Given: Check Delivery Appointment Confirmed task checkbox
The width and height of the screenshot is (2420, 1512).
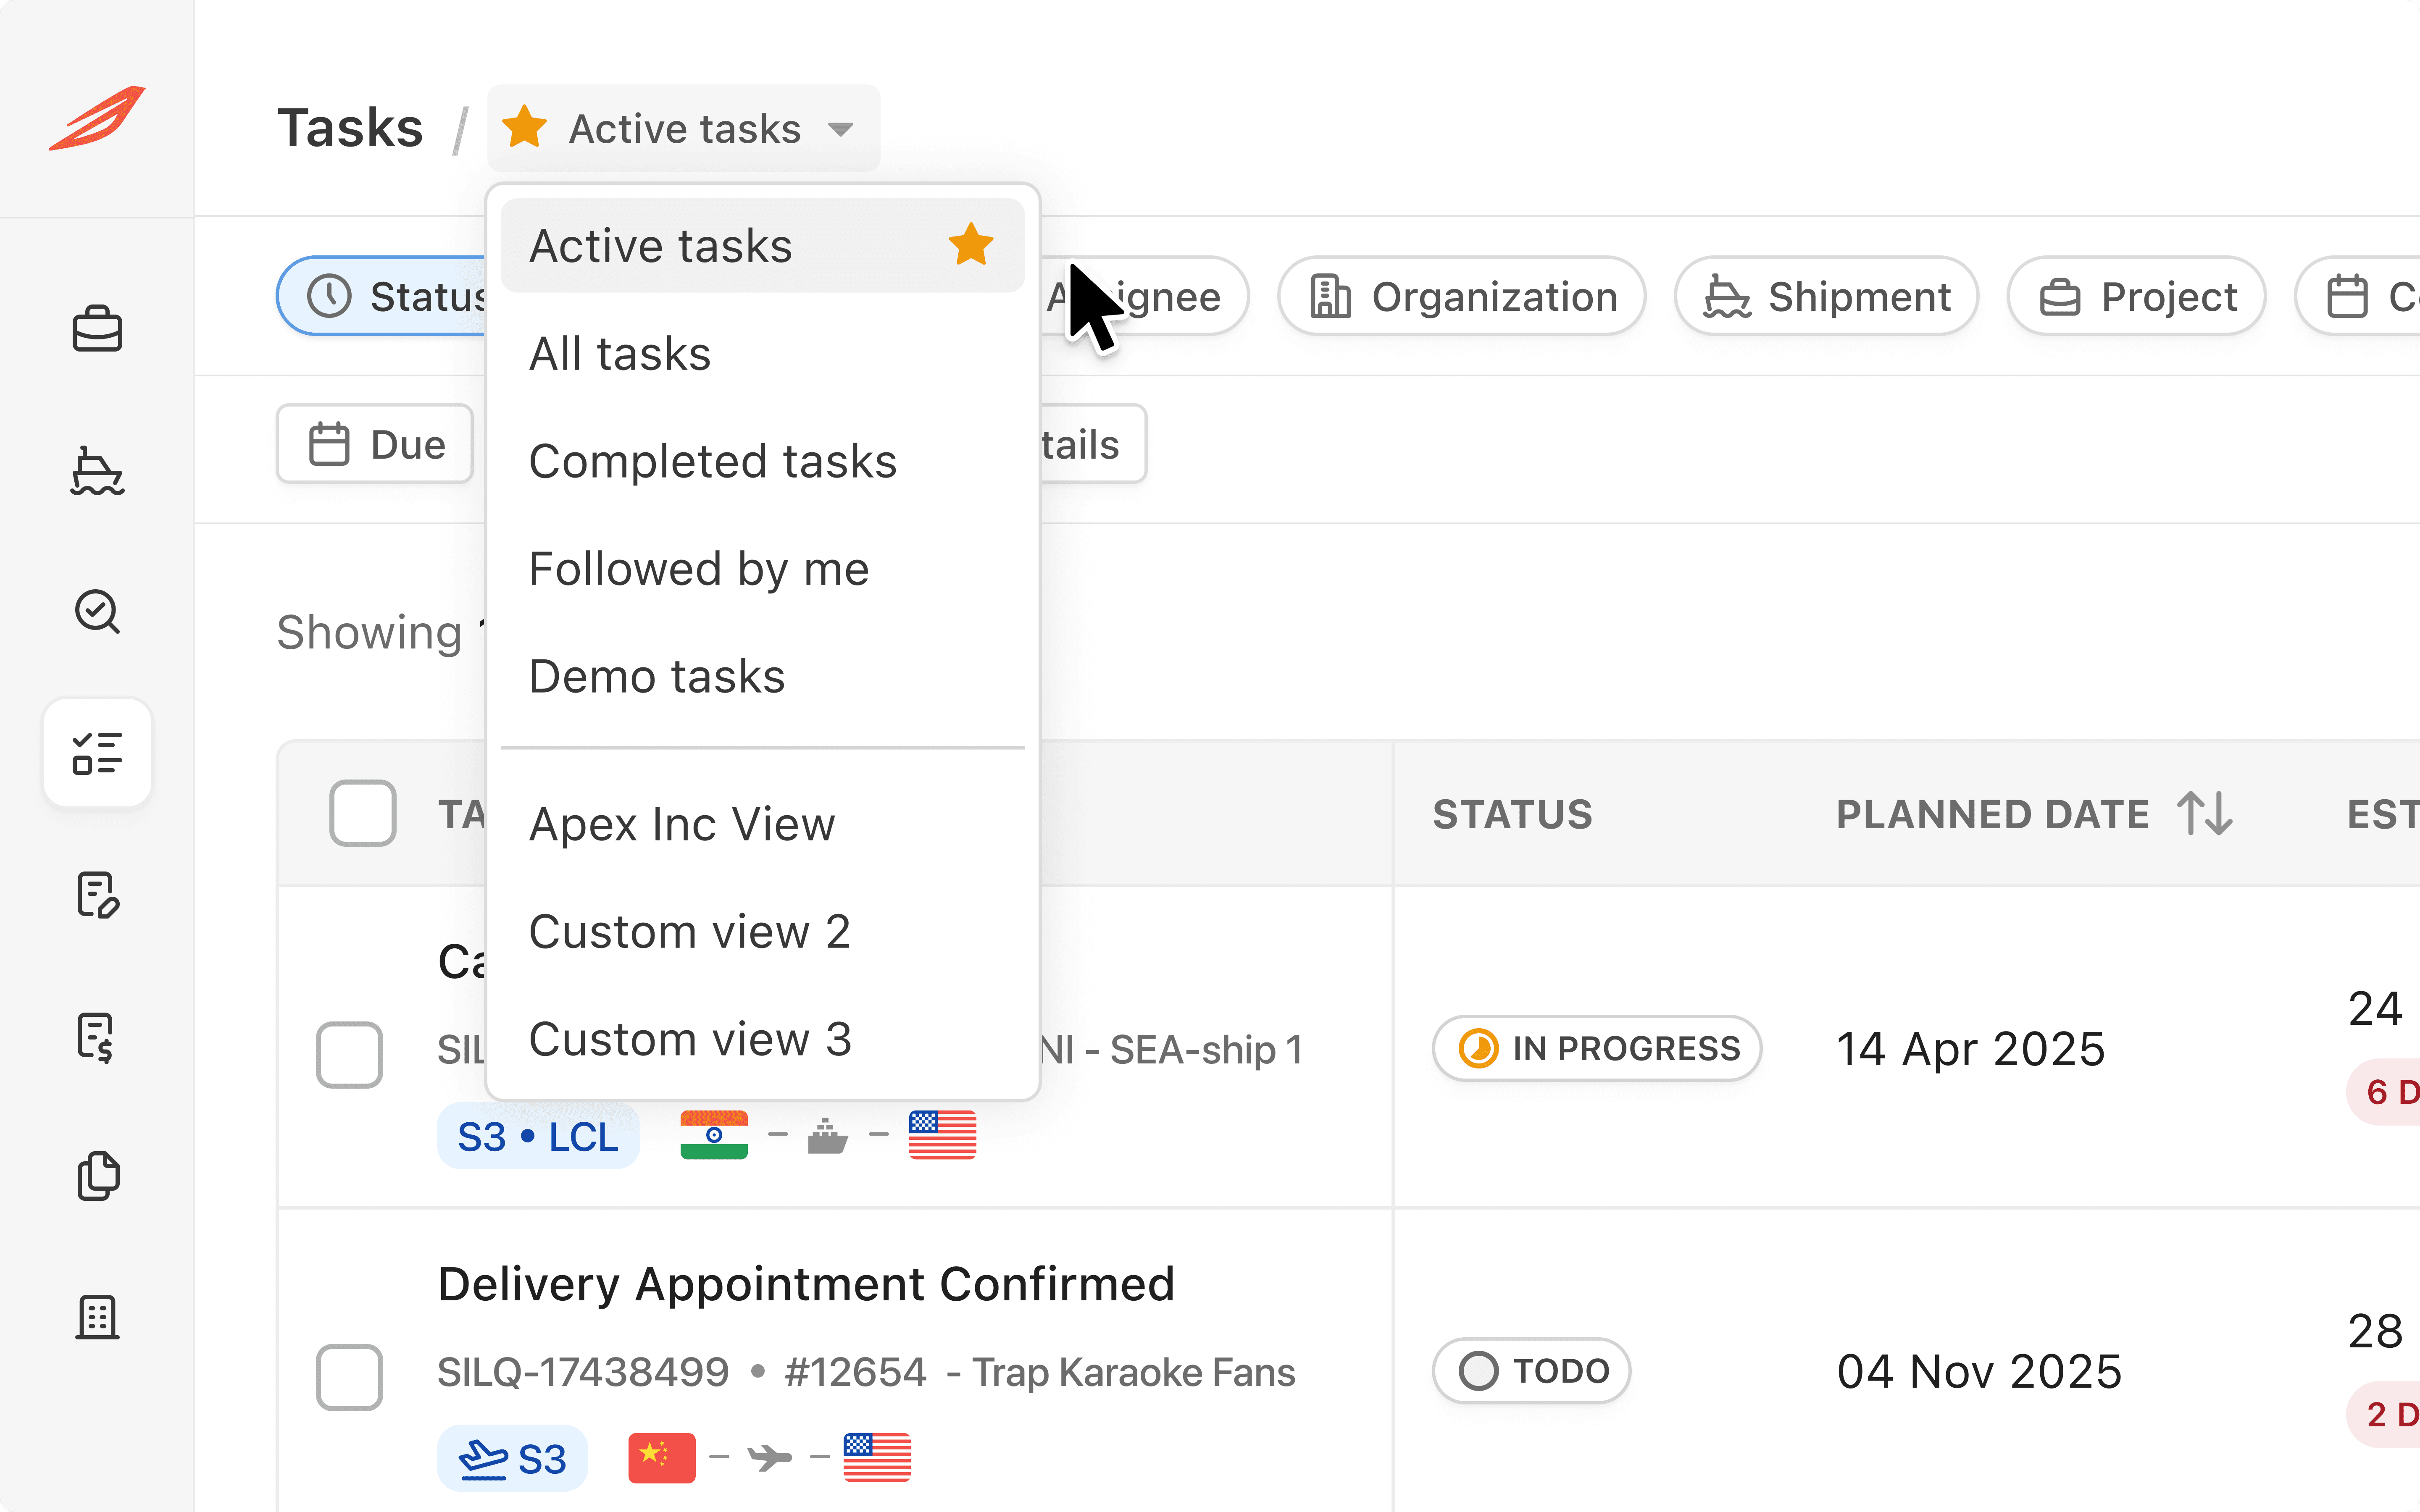Looking at the screenshot, I should 349,1377.
